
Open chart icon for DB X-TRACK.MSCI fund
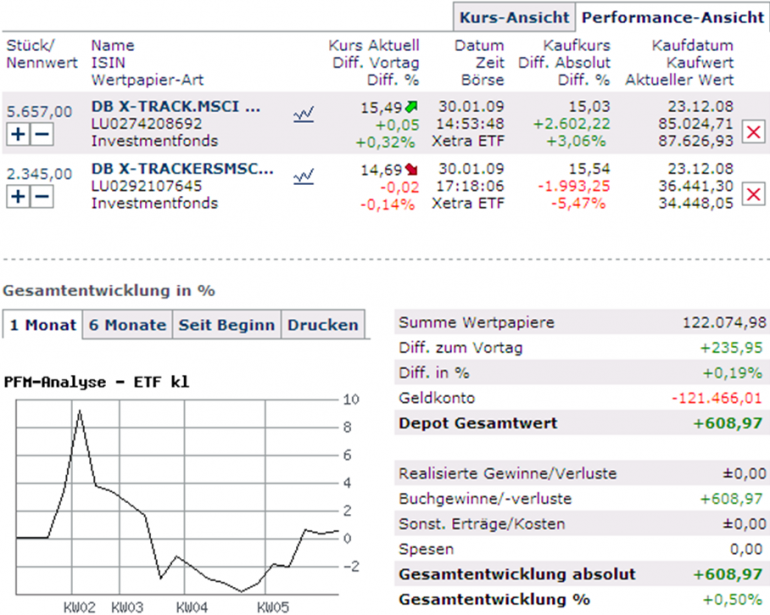pyautogui.click(x=303, y=115)
